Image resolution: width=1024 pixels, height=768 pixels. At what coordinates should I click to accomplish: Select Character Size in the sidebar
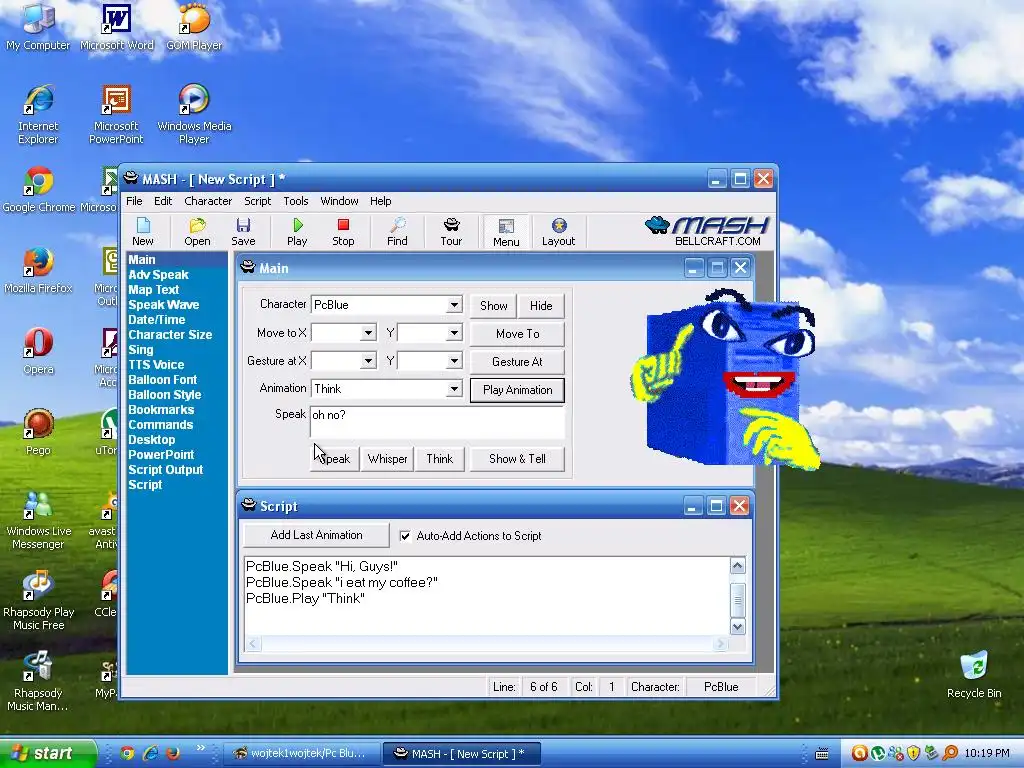(x=170, y=335)
